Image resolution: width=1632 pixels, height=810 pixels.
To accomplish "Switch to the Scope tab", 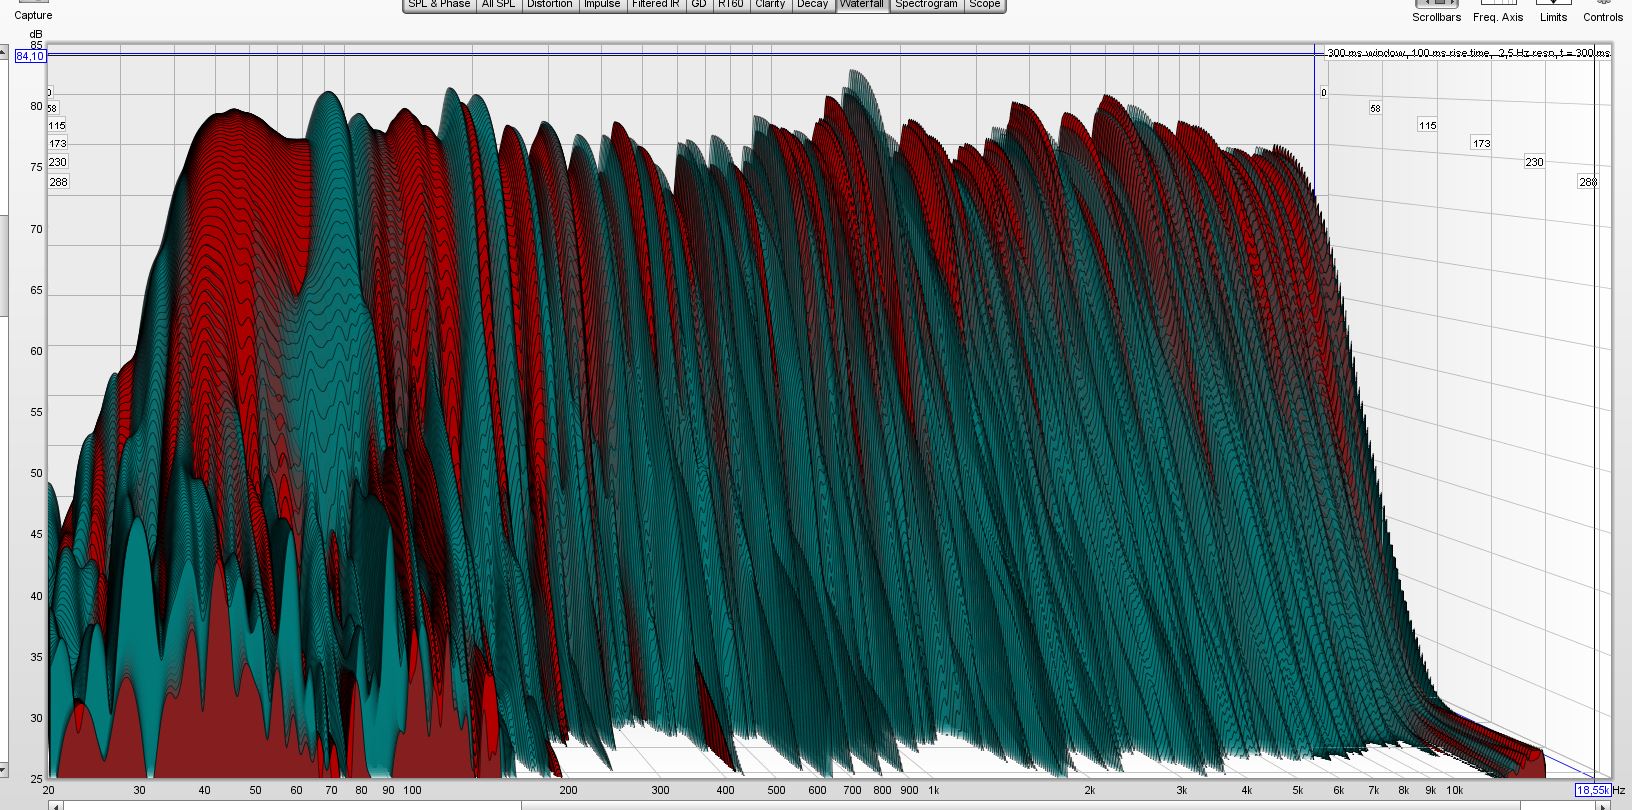I will [x=984, y=4].
